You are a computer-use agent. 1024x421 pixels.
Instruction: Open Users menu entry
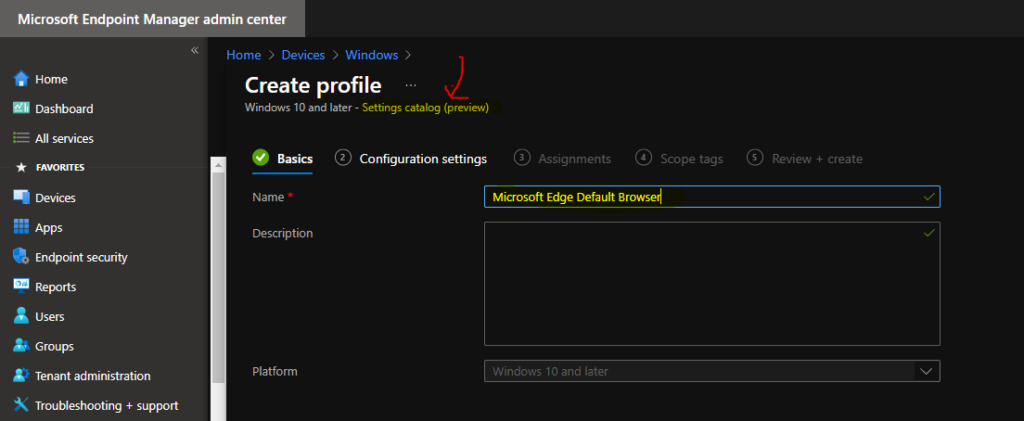[x=50, y=317]
